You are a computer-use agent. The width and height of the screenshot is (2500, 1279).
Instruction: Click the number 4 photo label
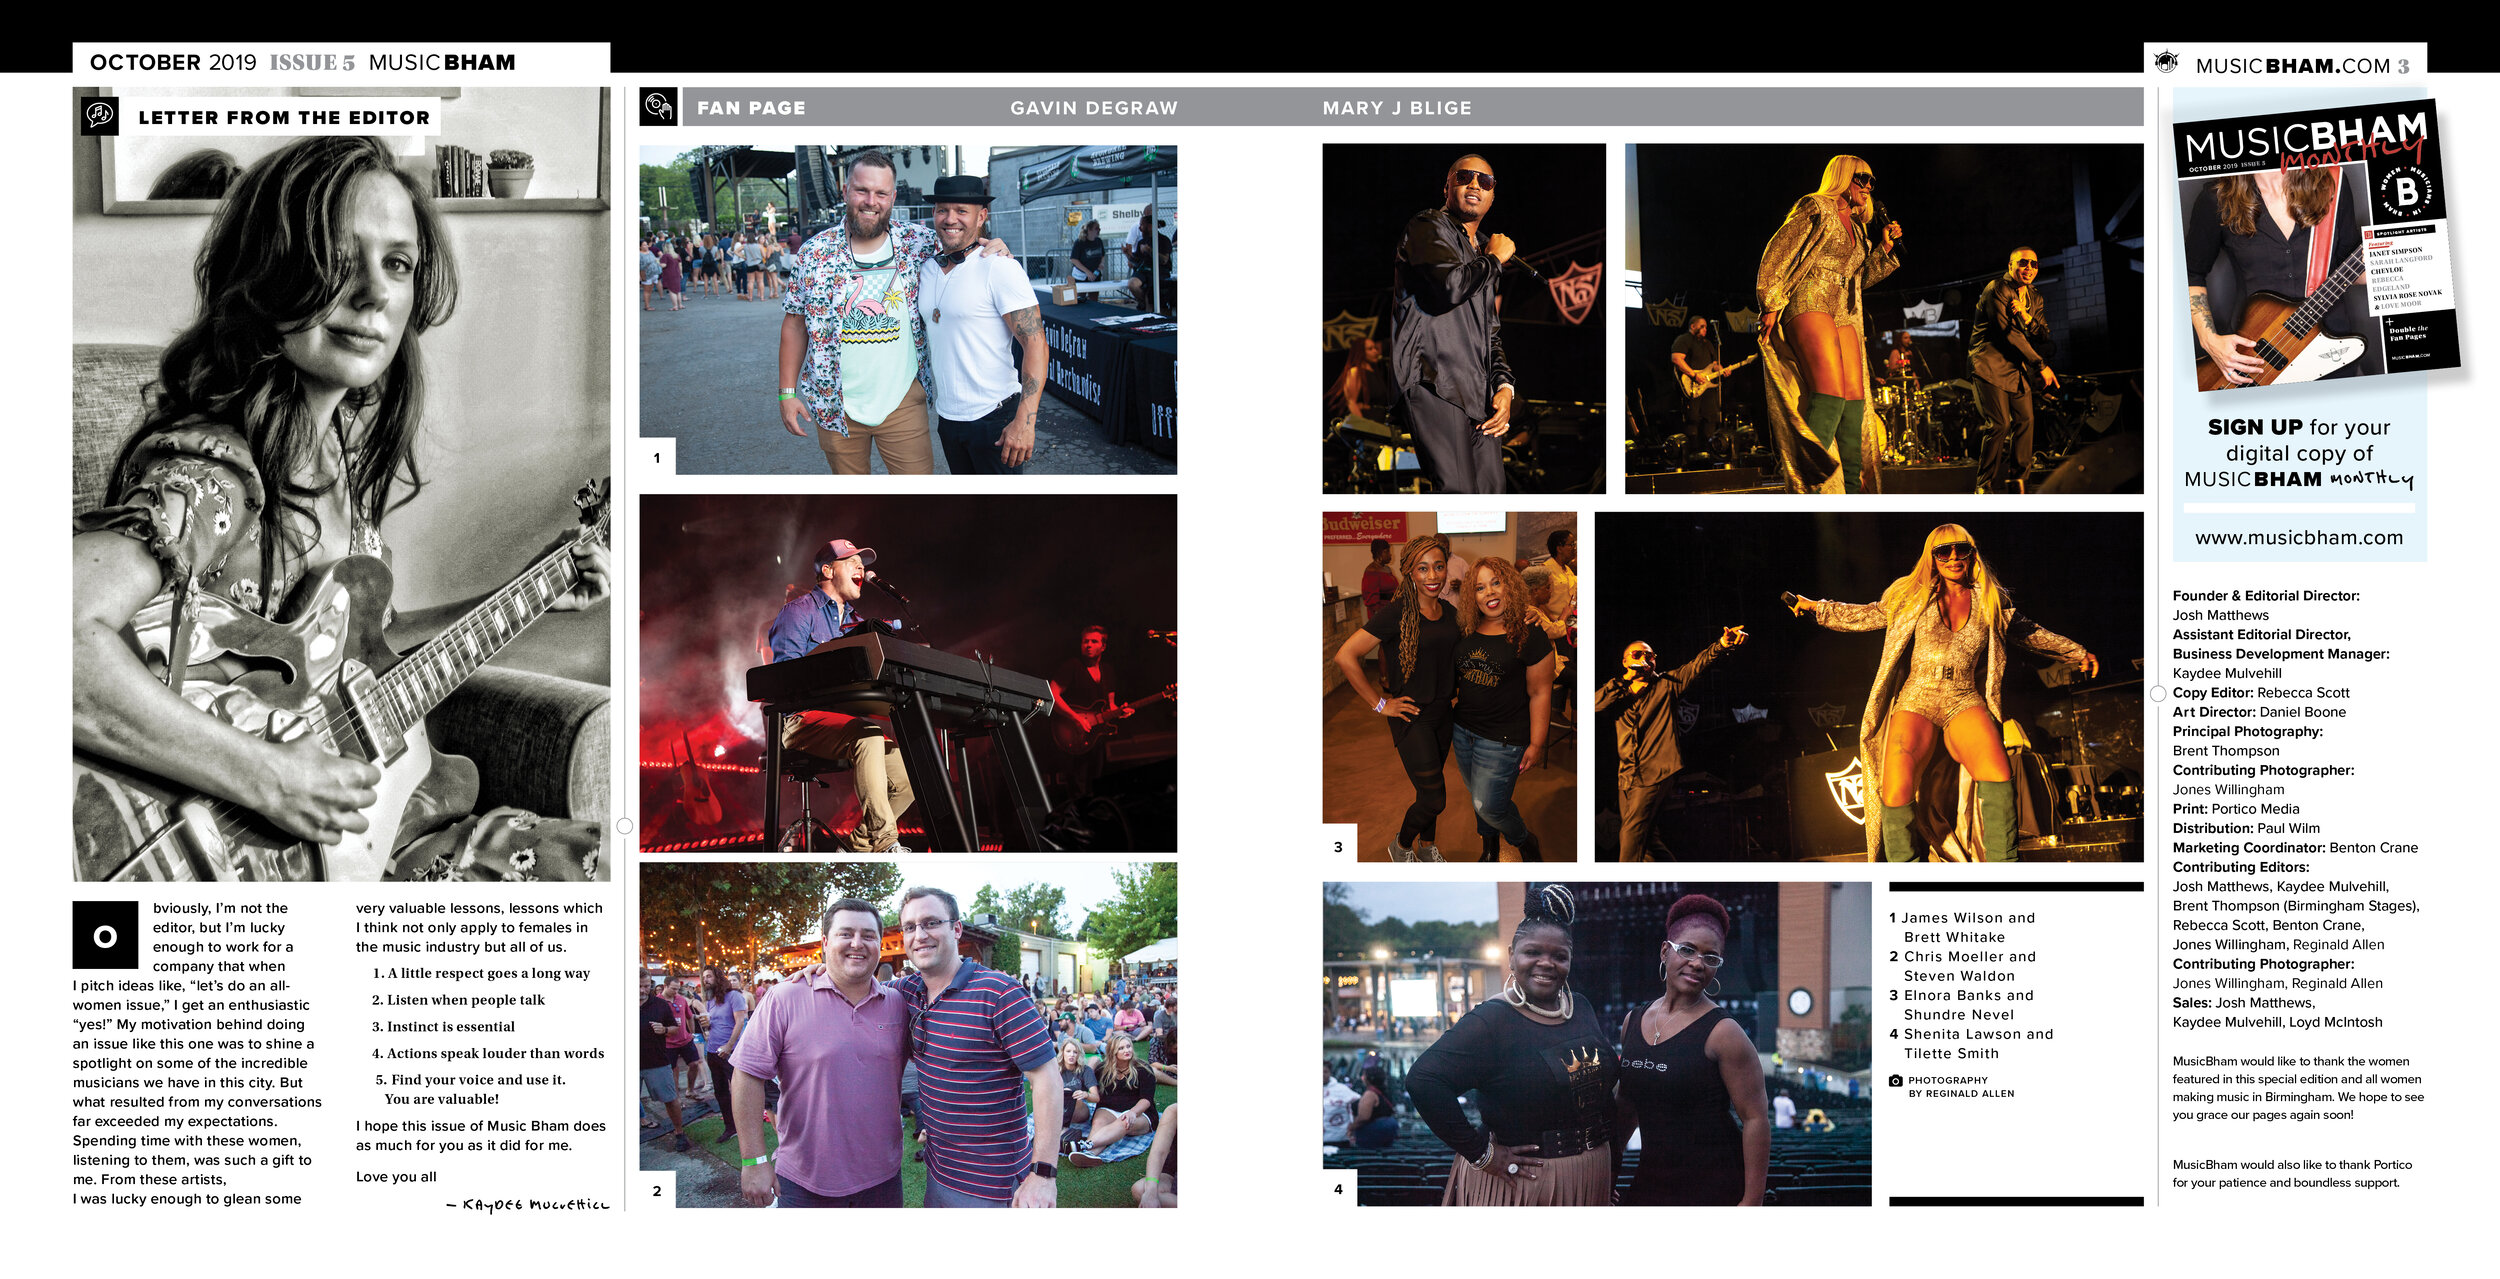pyautogui.click(x=1338, y=1188)
